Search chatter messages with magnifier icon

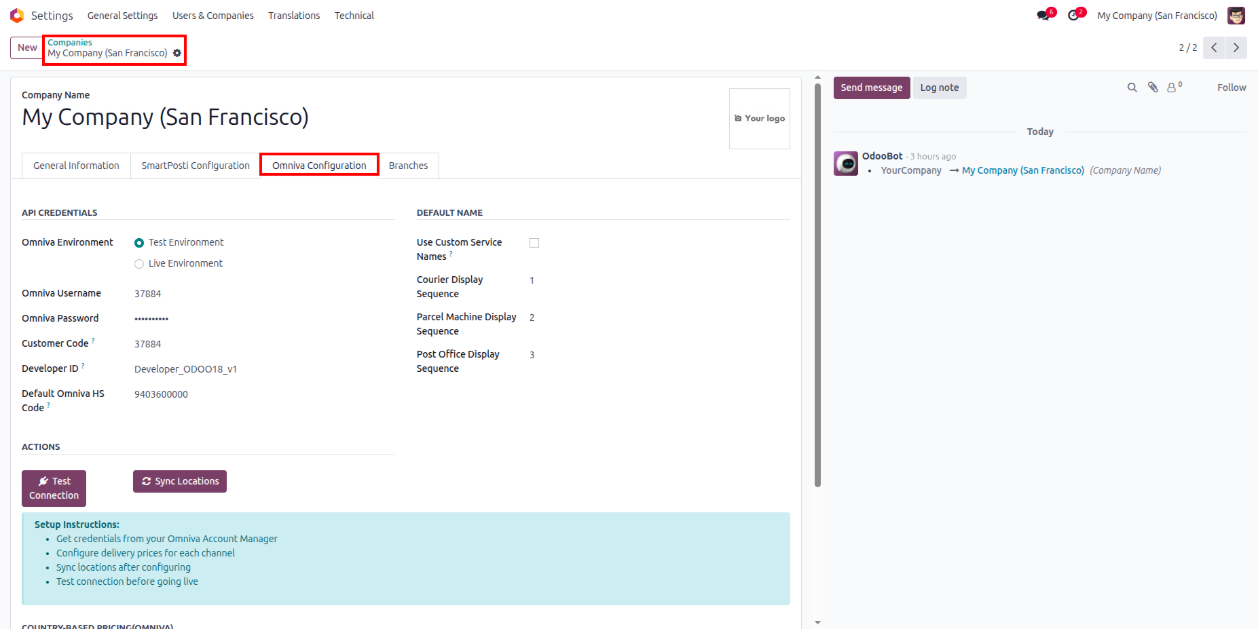1132,88
